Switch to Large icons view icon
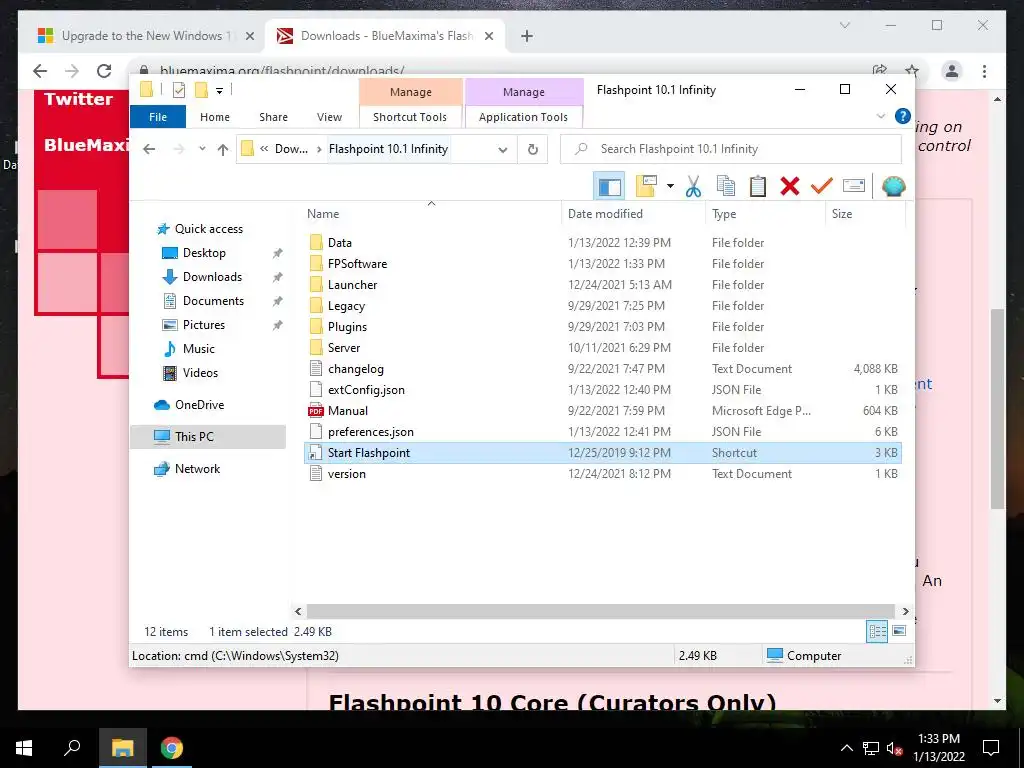 point(899,631)
